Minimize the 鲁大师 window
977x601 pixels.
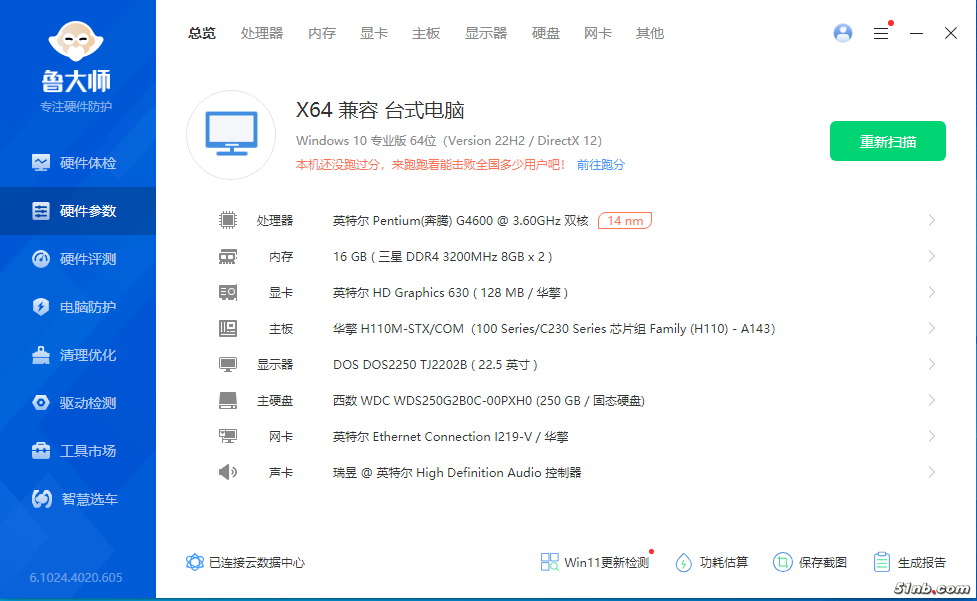point(916,33)
